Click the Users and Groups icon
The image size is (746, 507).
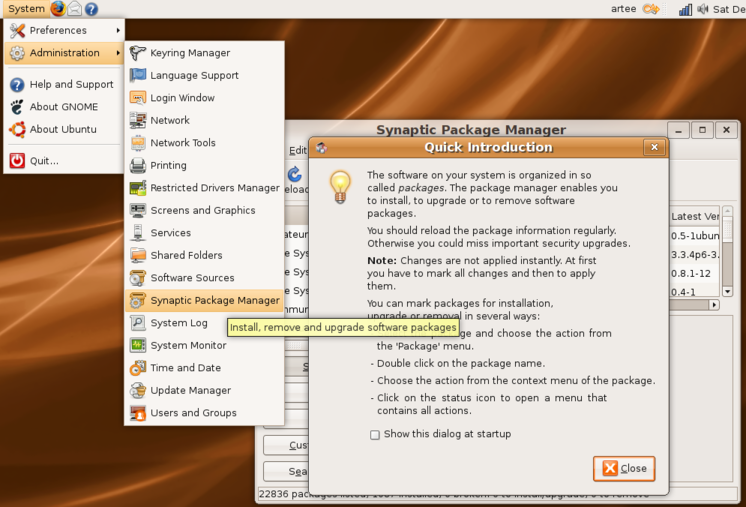click(137, 413)
